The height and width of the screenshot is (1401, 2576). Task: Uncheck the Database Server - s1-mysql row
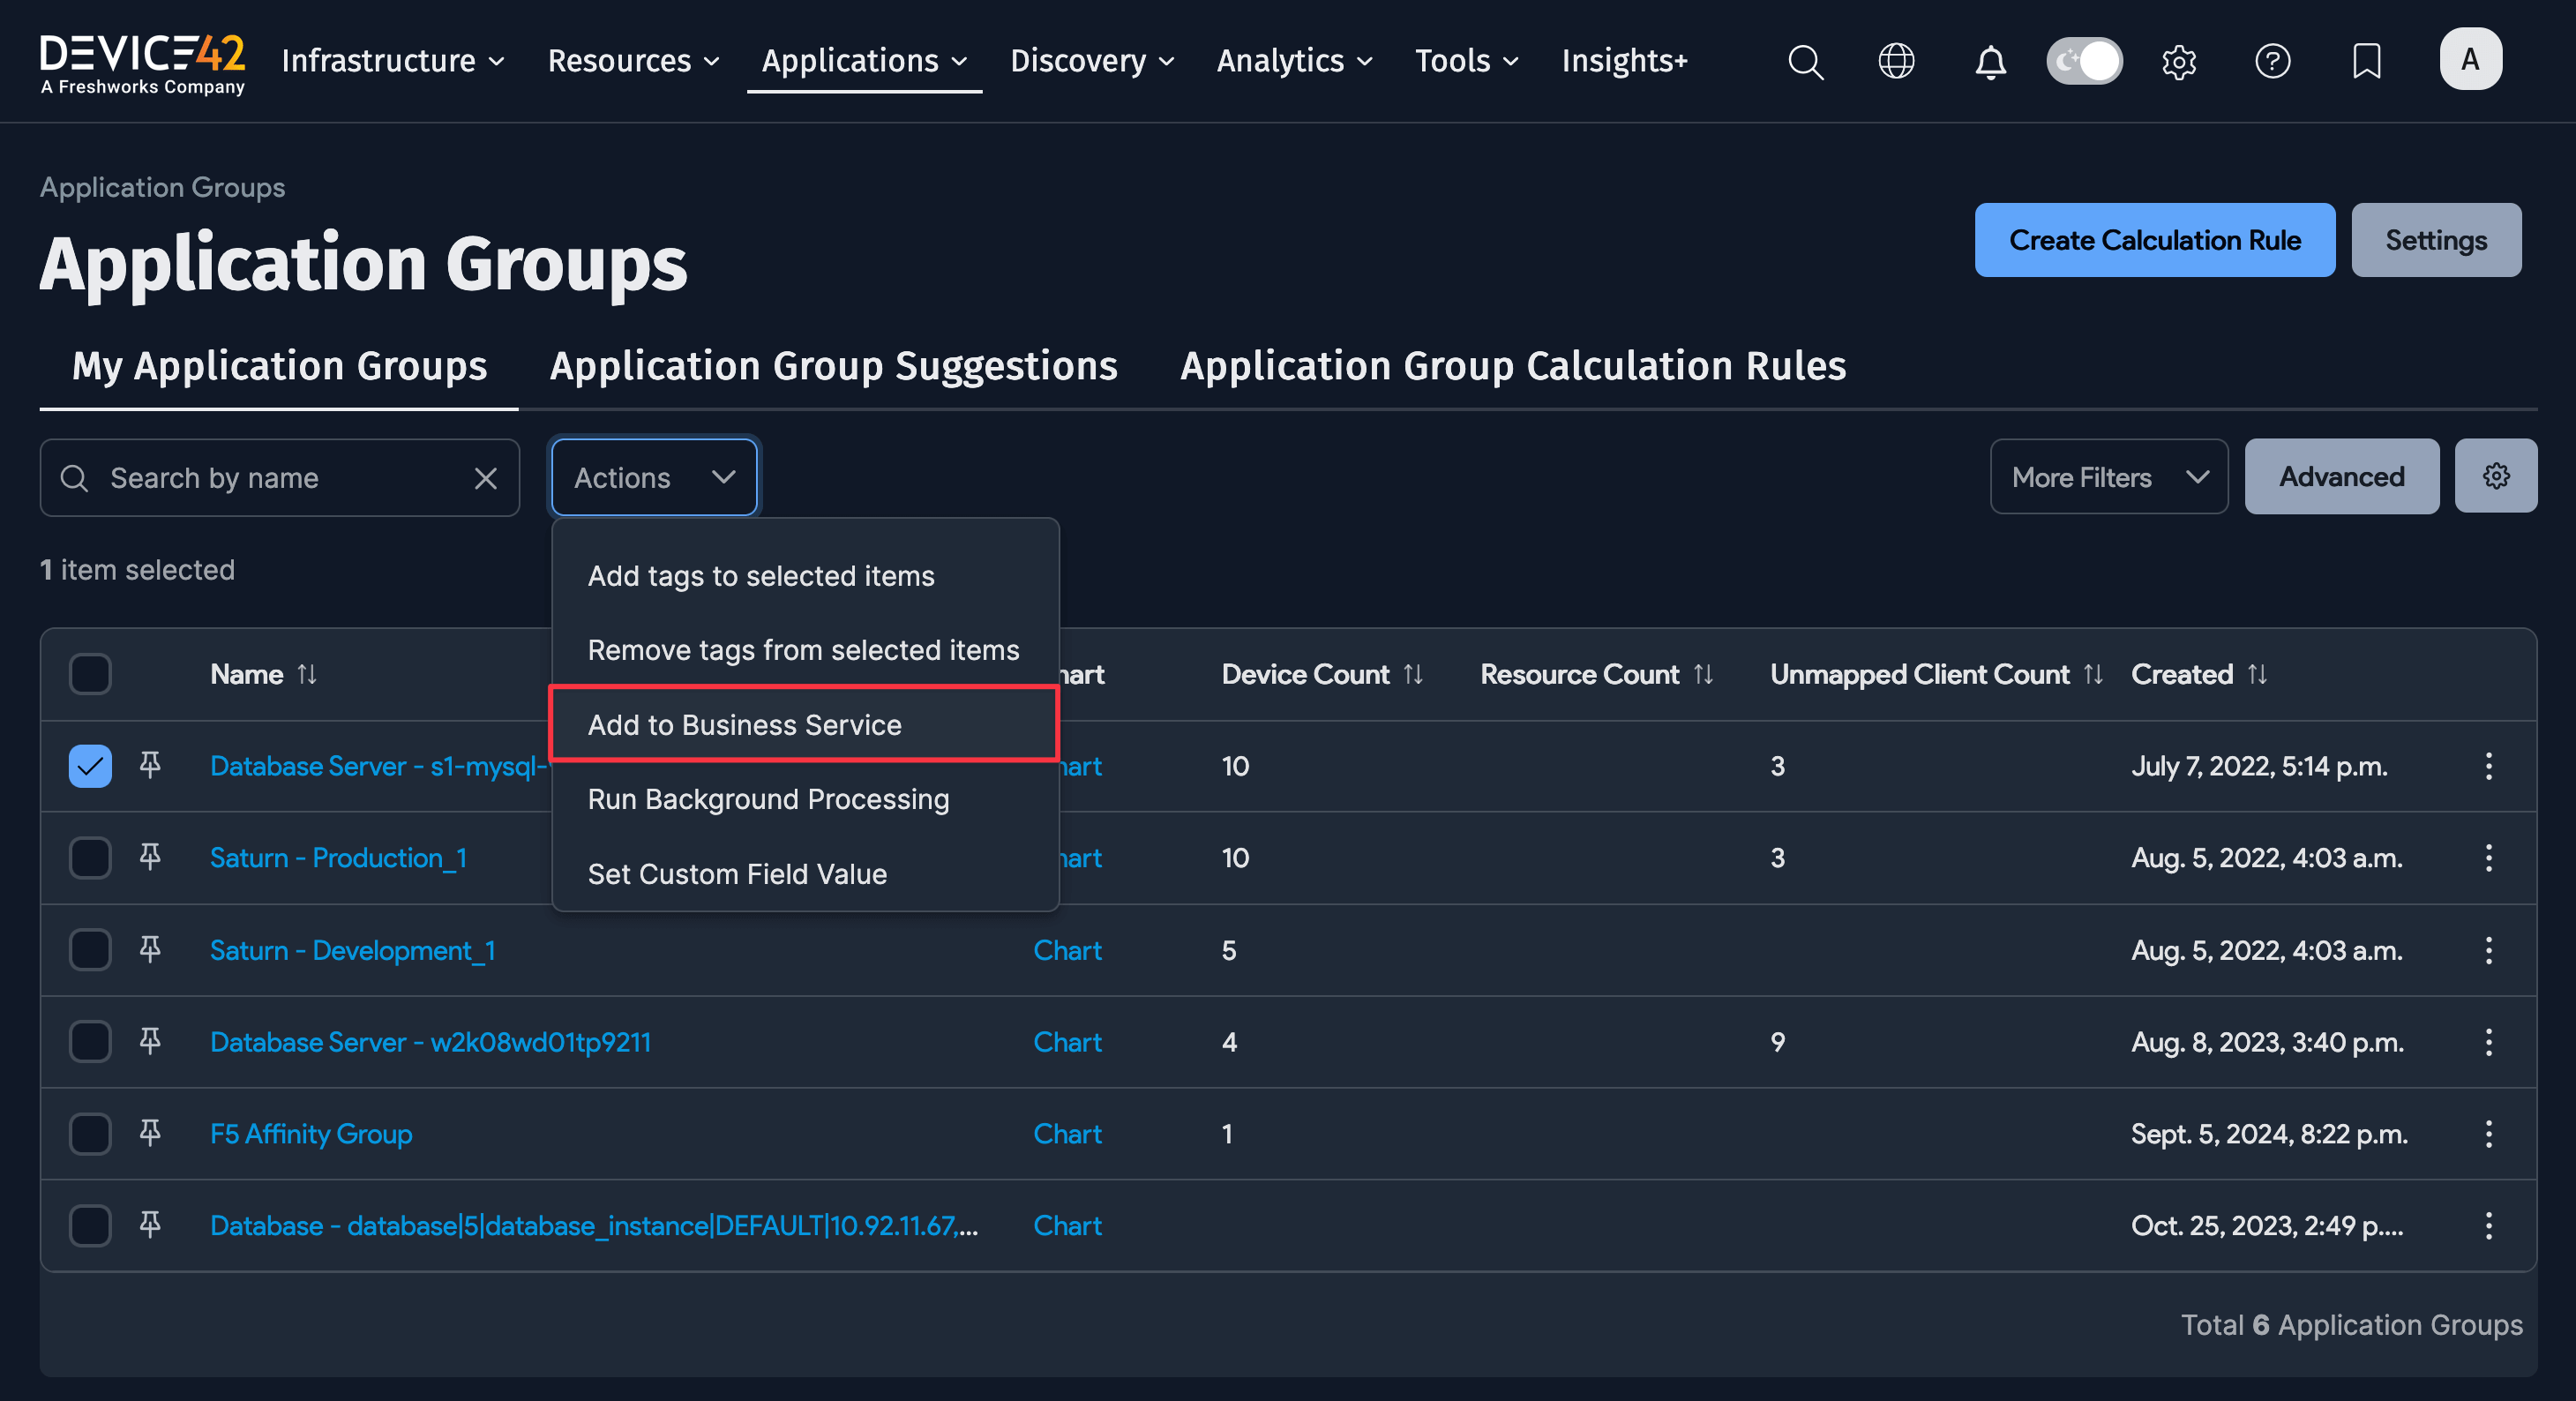tap(89, 766)
